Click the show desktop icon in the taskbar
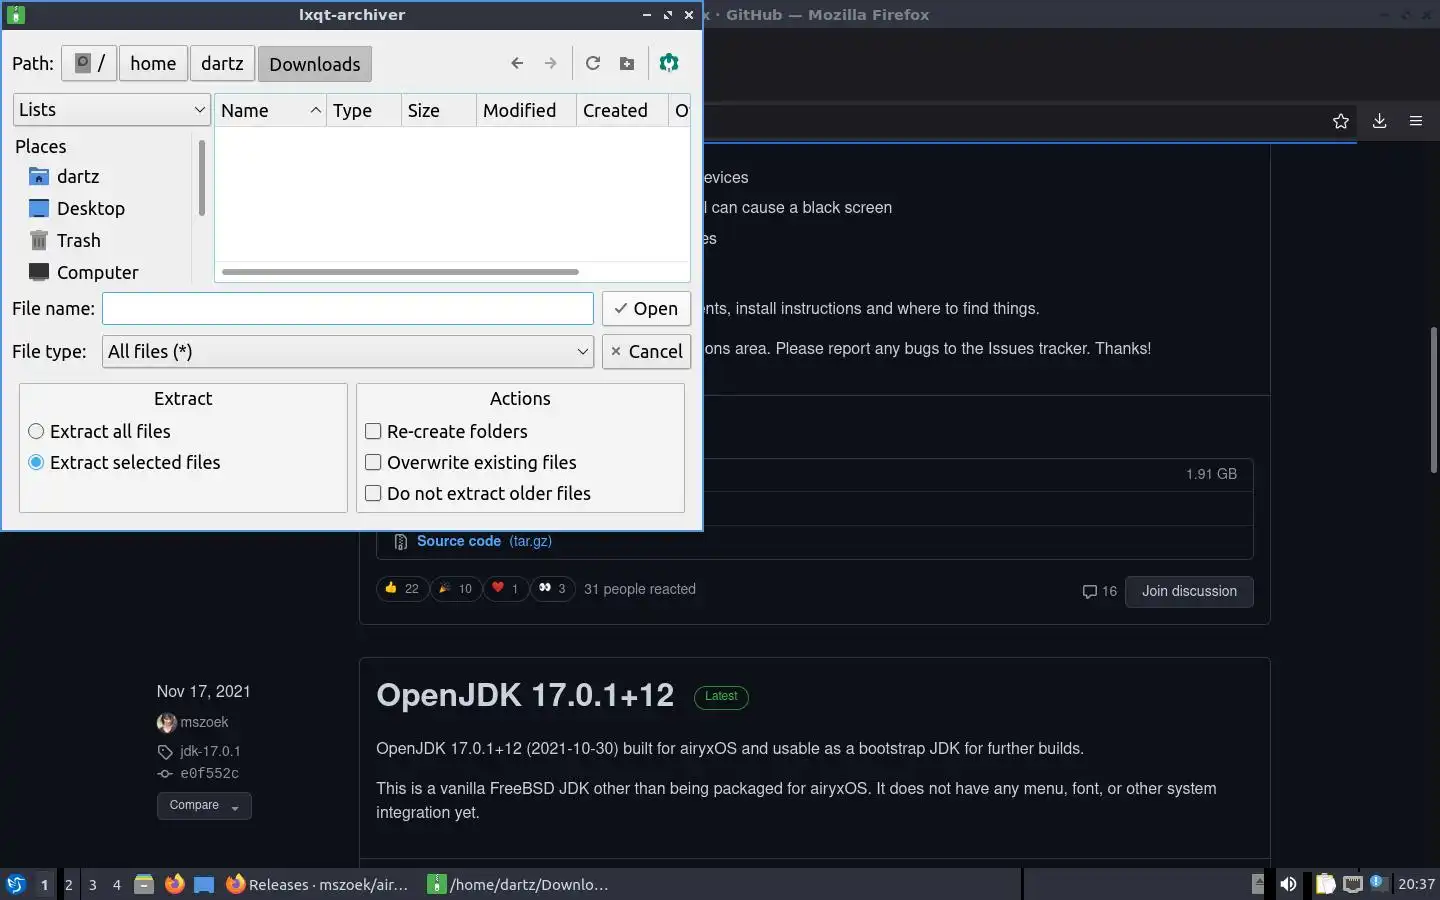The image size is (1440, 900). click(204, 884)
